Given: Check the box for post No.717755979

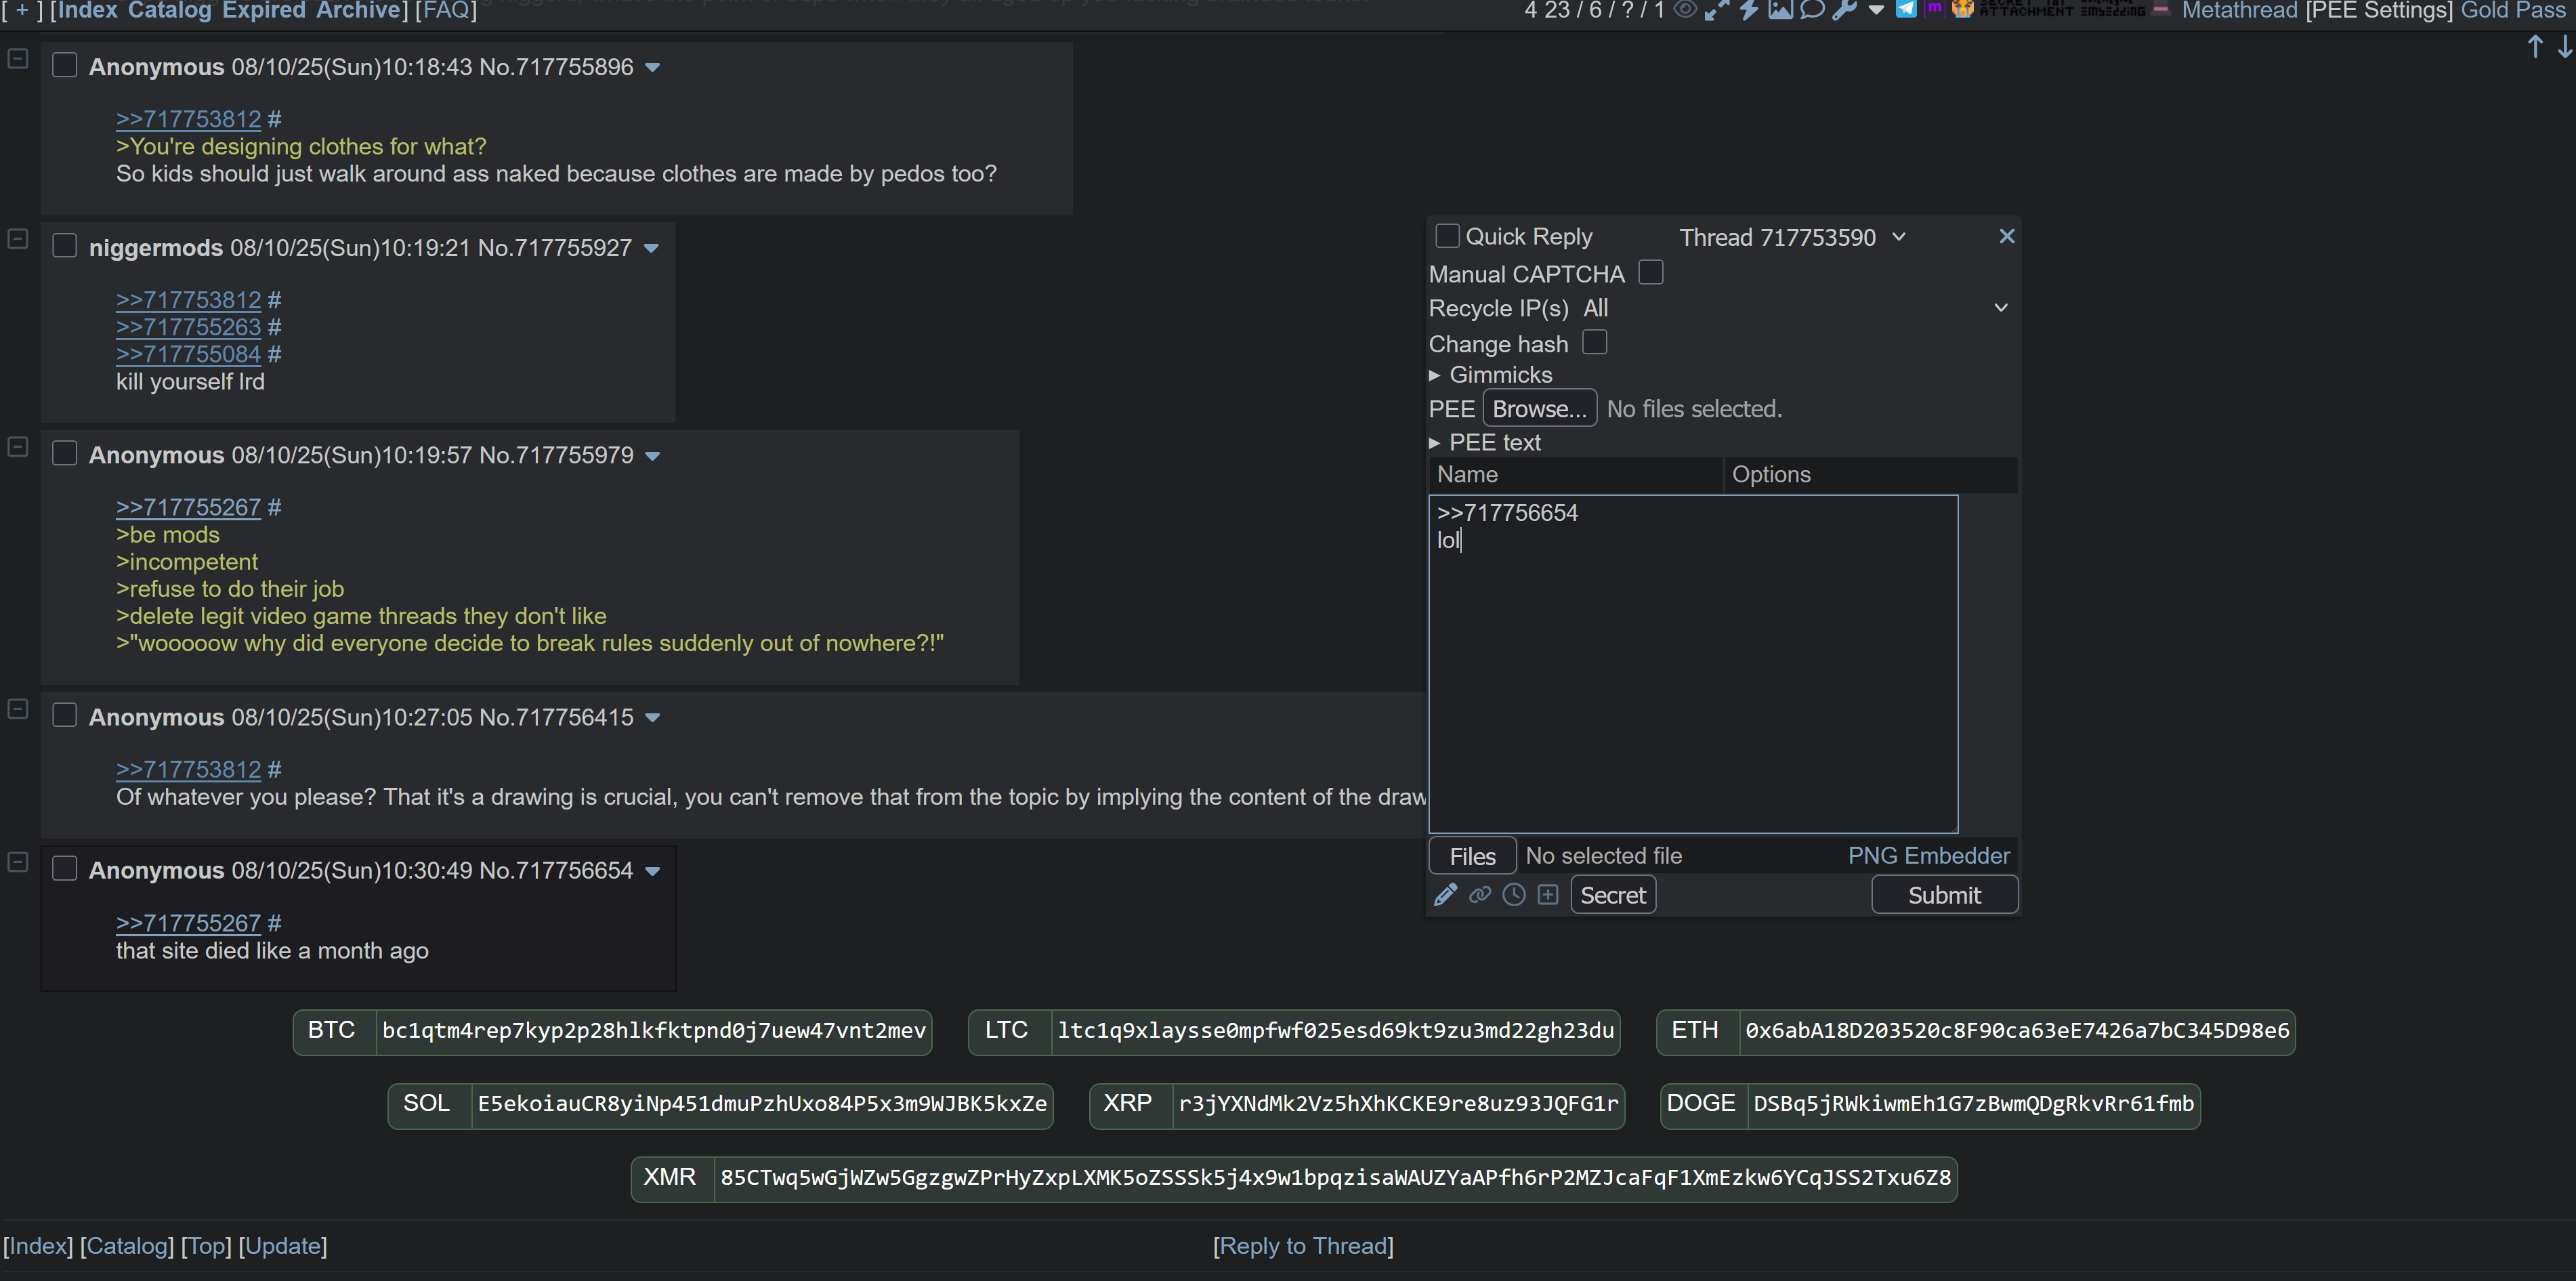Looking at the screenshot, I should click(65, 453).
